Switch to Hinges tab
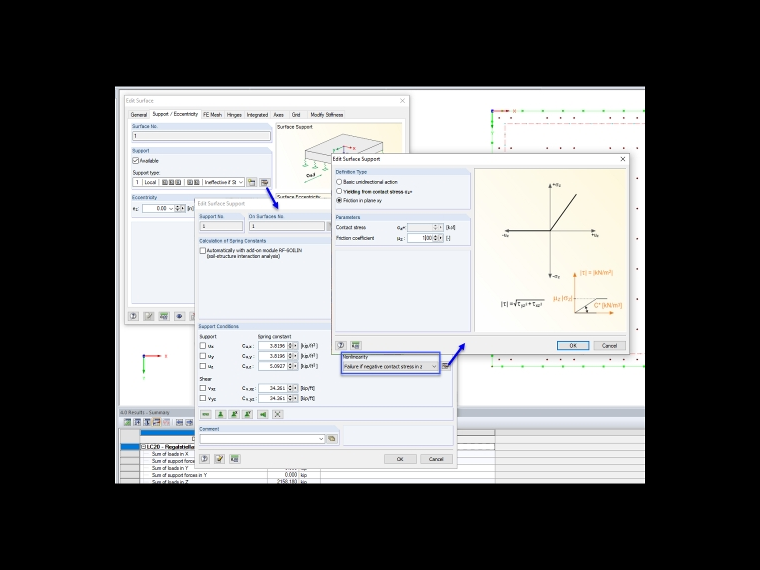 point(234,115)
